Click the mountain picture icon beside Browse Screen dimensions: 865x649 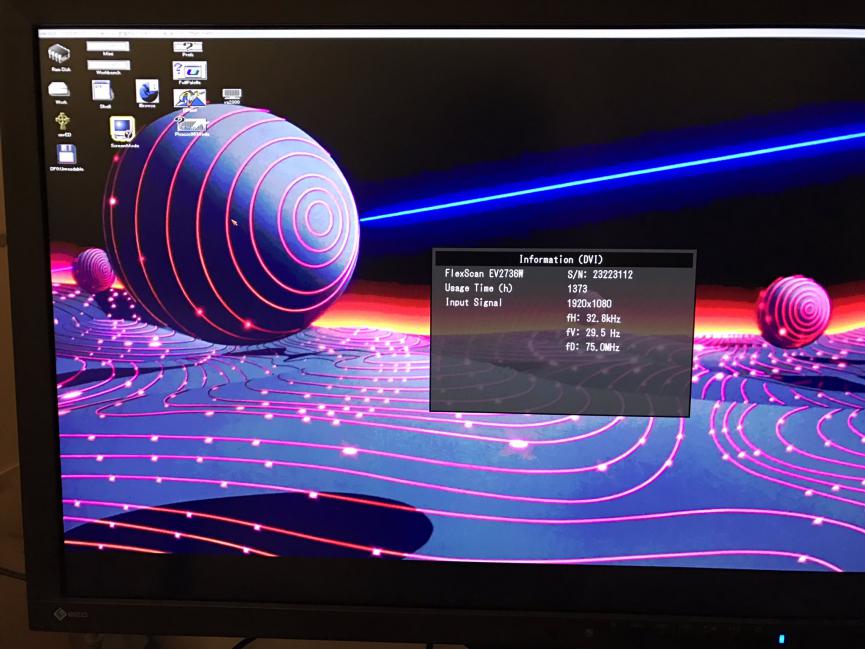[189, 98]
